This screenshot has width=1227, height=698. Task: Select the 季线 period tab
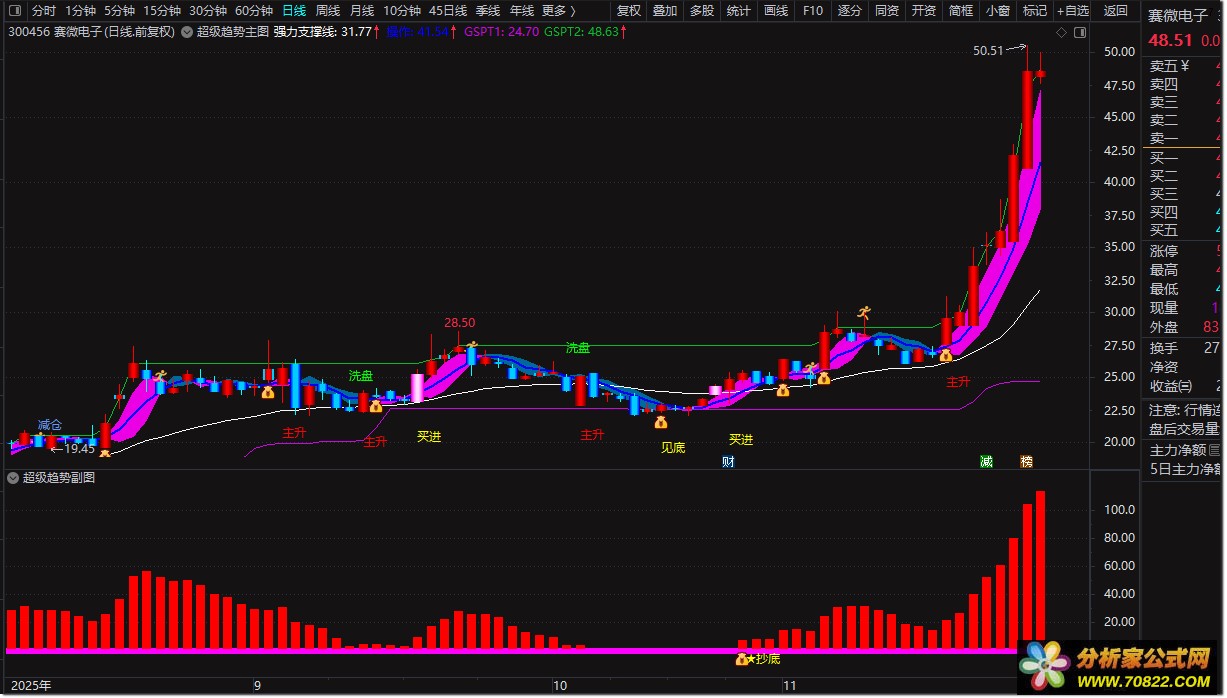point(488,11)
